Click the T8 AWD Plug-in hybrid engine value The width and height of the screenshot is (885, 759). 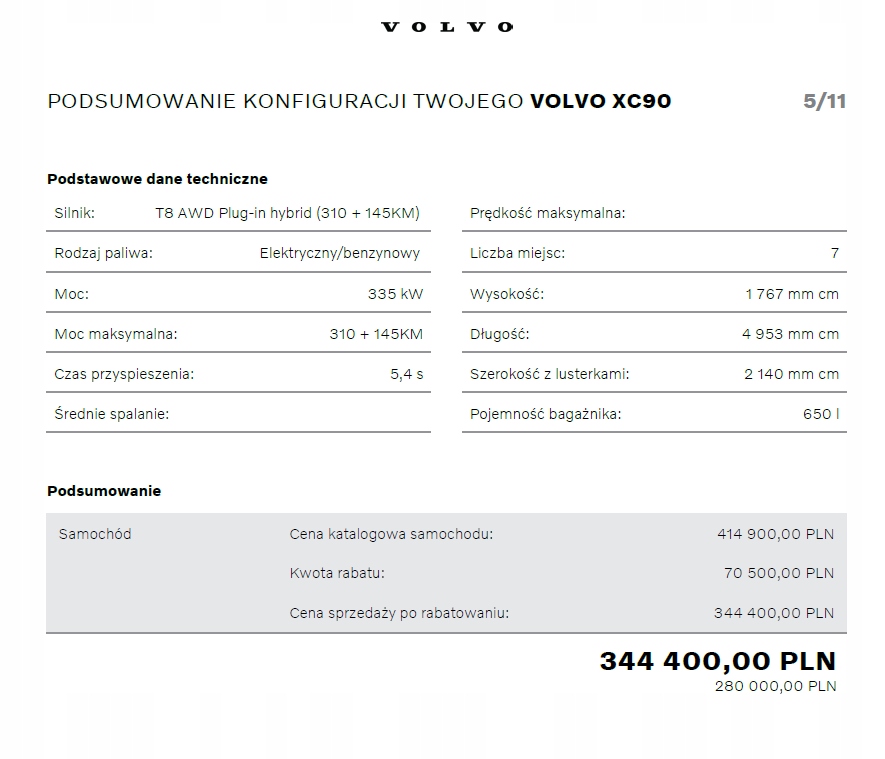pyautogui.click(x=287, y=213)
